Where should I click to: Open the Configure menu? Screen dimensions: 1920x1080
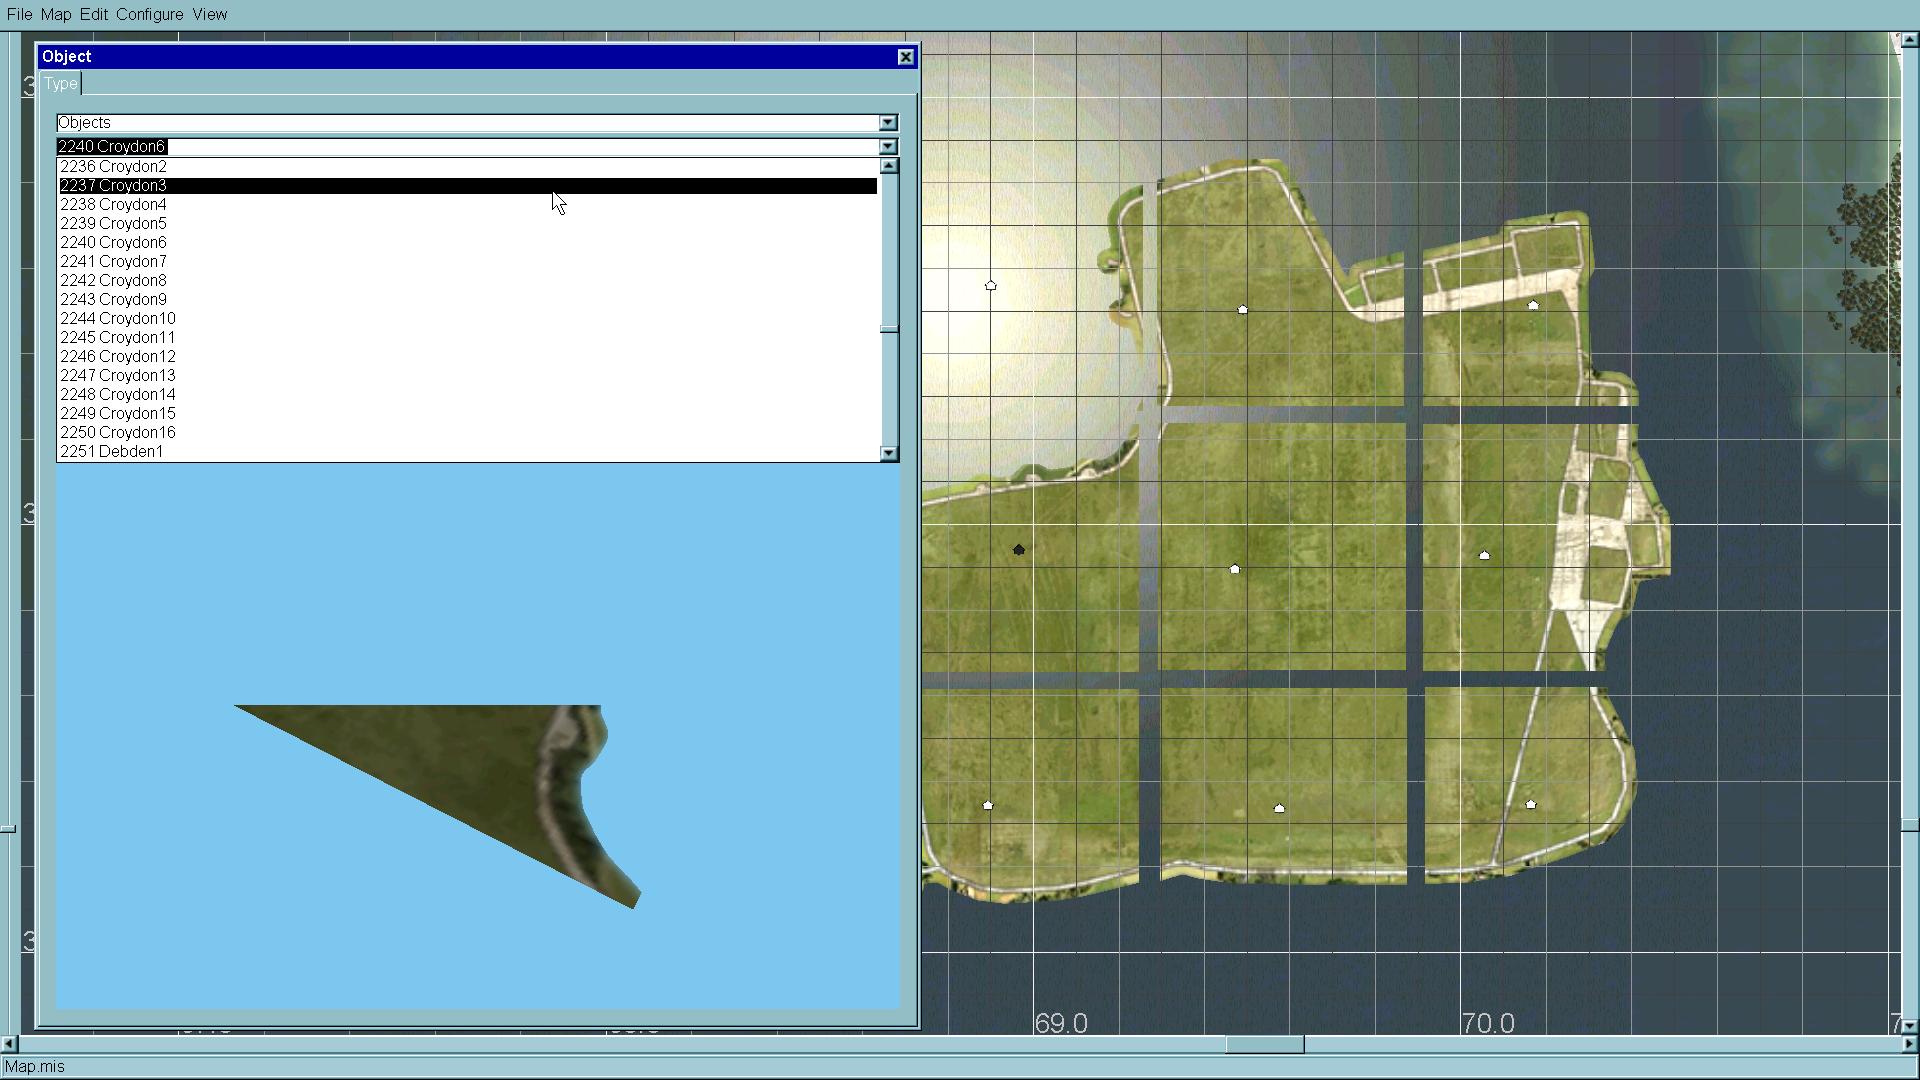[149, 14]
